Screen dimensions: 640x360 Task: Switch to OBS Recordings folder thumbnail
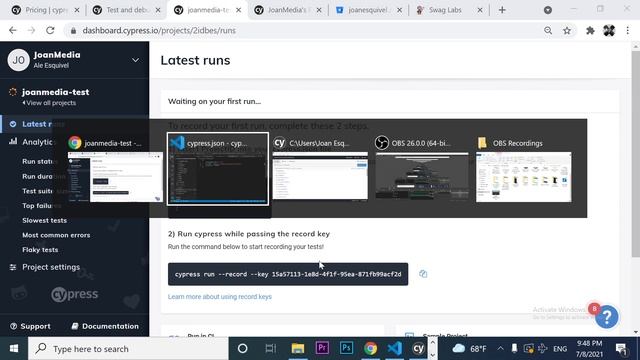point(524,170)
